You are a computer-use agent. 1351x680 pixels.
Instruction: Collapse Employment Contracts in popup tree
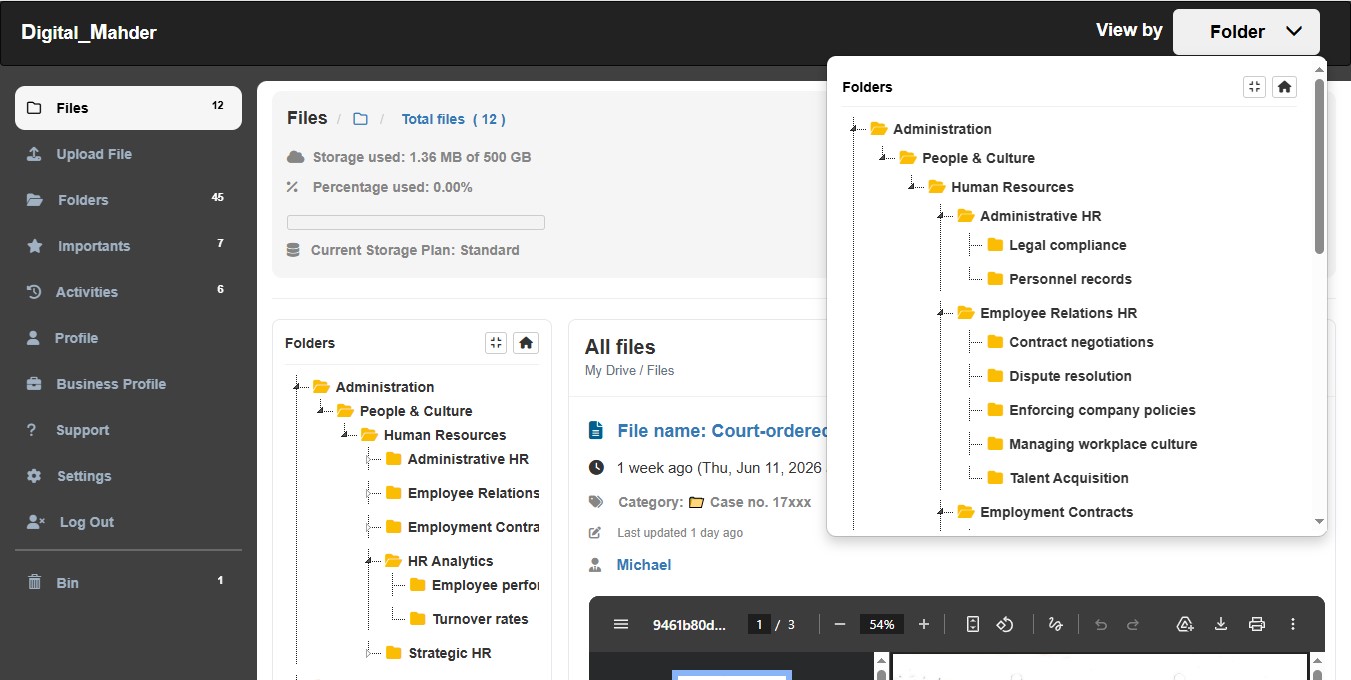(942, 512)
